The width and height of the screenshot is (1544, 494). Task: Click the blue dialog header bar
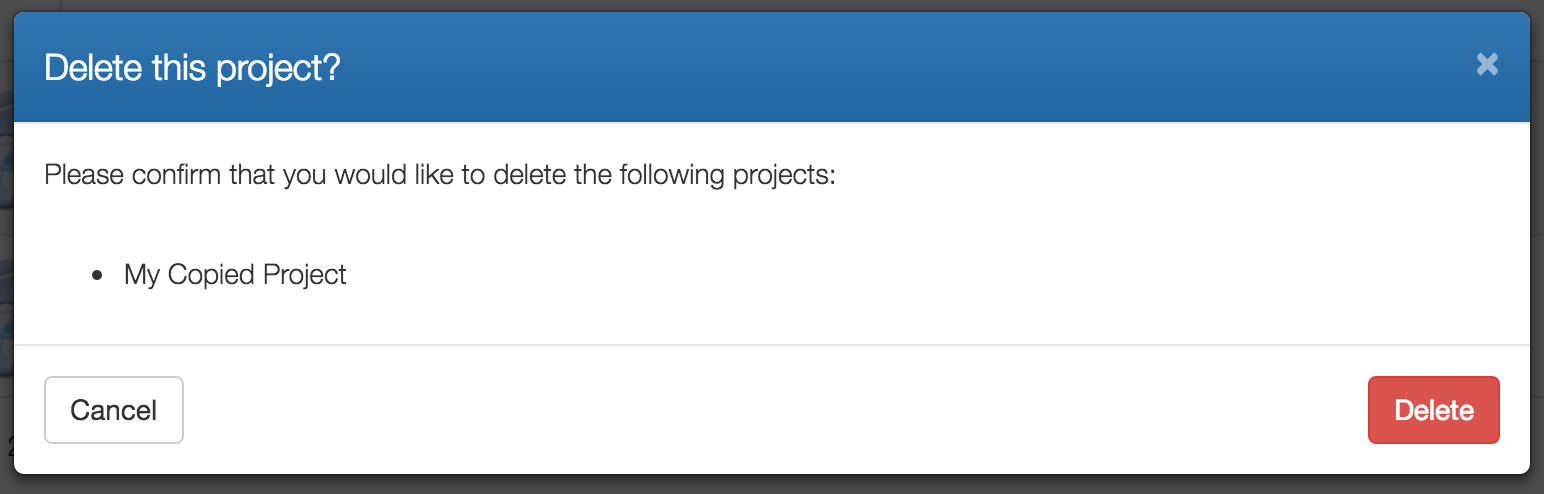tap(771, 67)
